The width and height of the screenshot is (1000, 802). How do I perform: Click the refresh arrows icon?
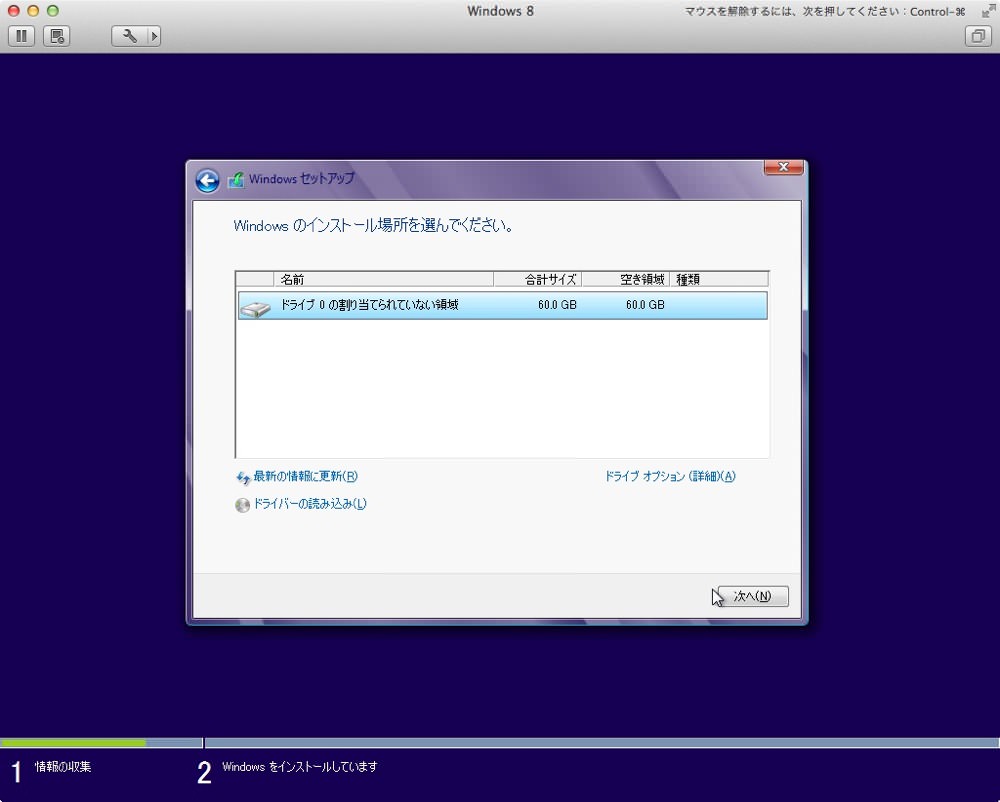243,478
